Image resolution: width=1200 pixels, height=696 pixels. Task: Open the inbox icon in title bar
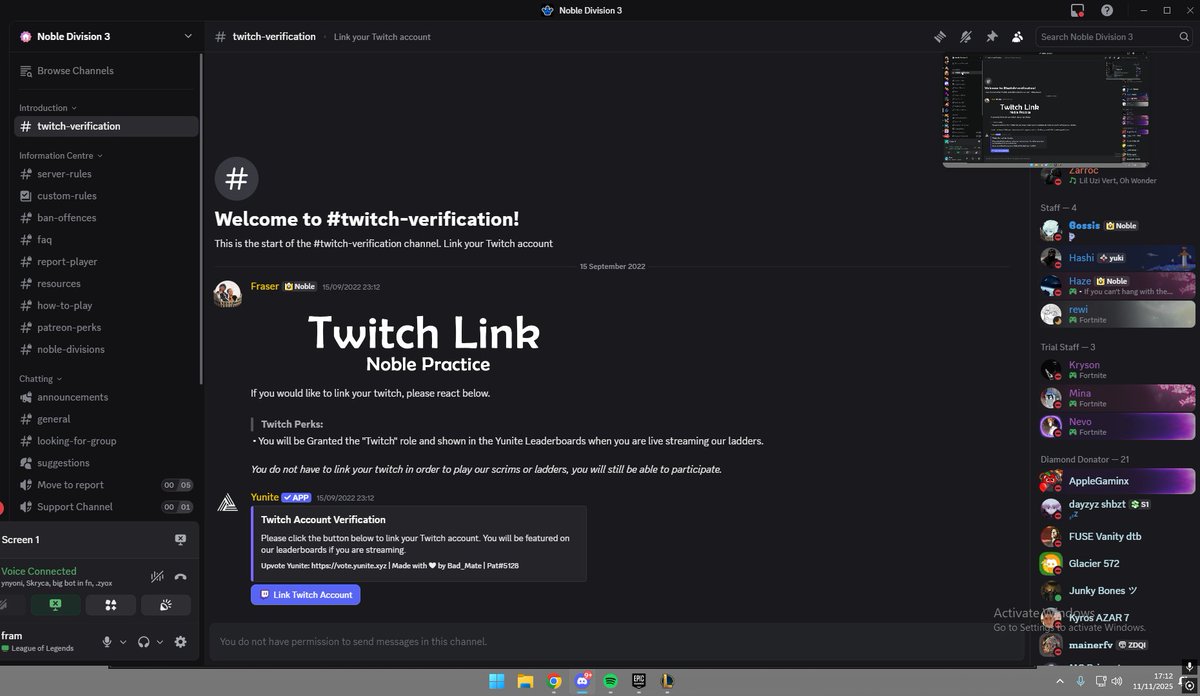point(1077,10)
